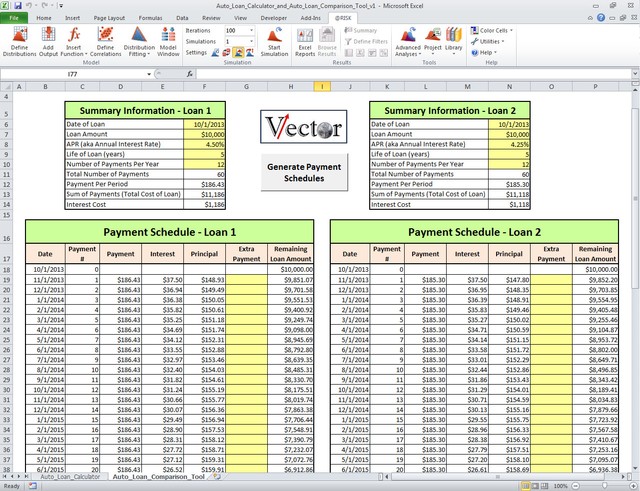This screenshot has height=491, width=640.
Task: Switch to the Formulas tab
Action: click(150, 18)
